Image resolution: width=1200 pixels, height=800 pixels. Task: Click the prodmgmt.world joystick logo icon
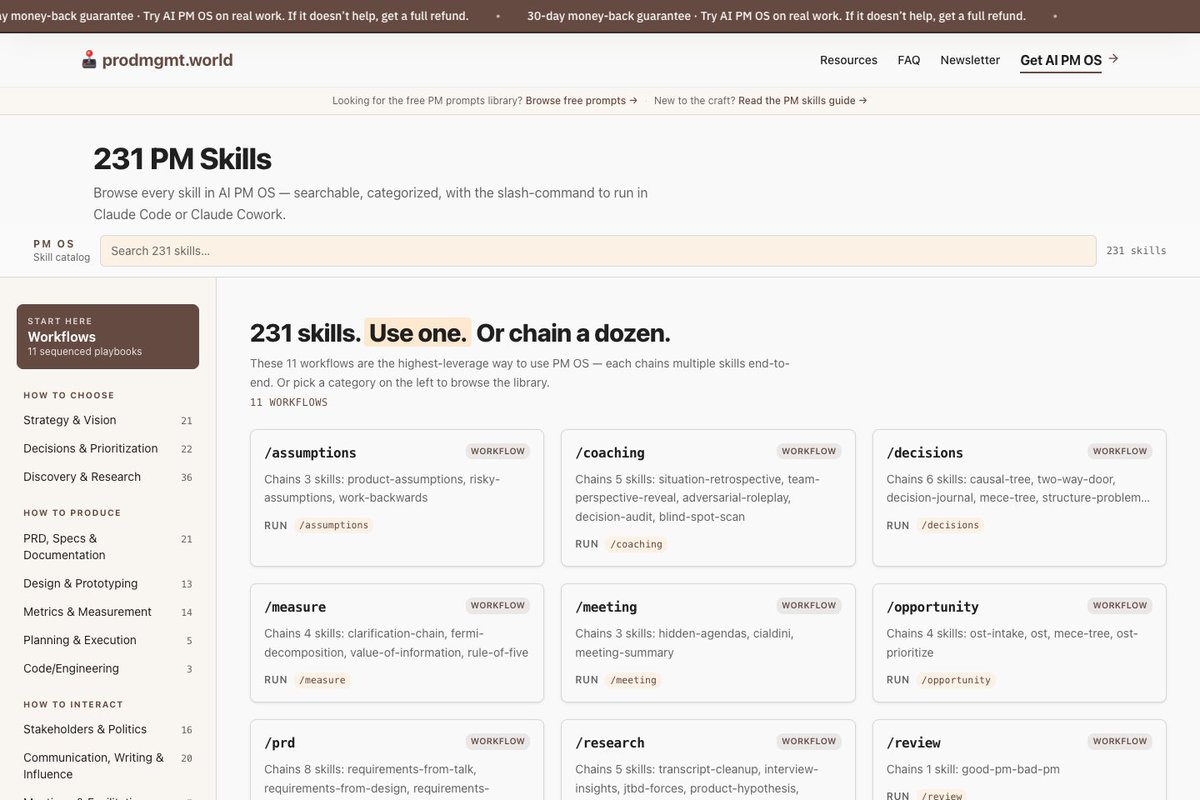tap(89, 60)
